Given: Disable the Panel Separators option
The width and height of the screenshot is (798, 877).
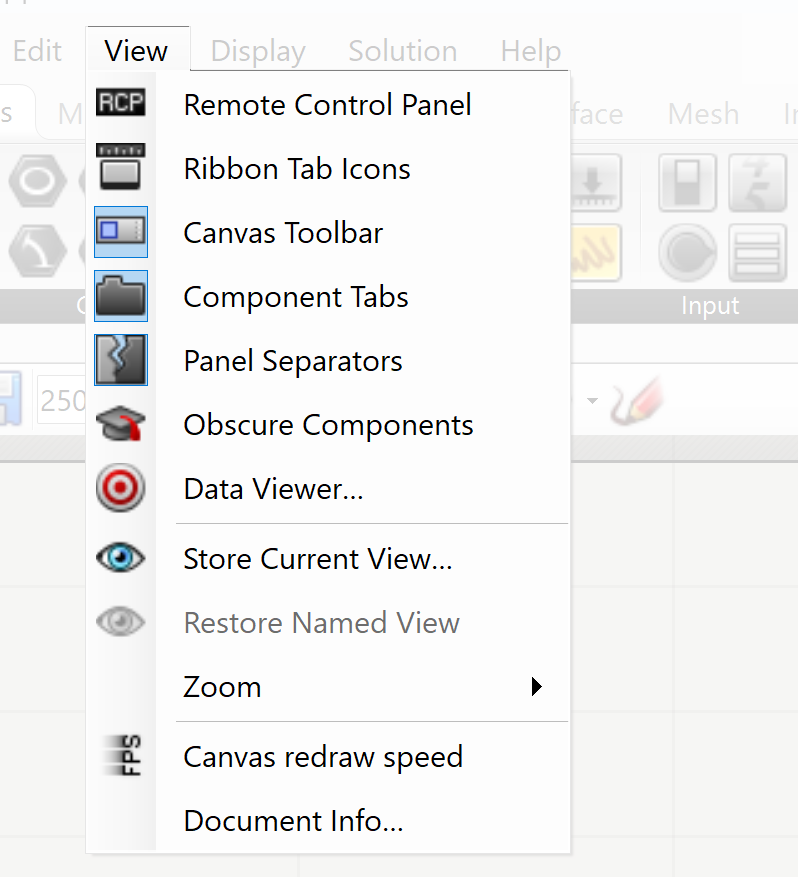Looking at the screenshot, I should 293,361.
